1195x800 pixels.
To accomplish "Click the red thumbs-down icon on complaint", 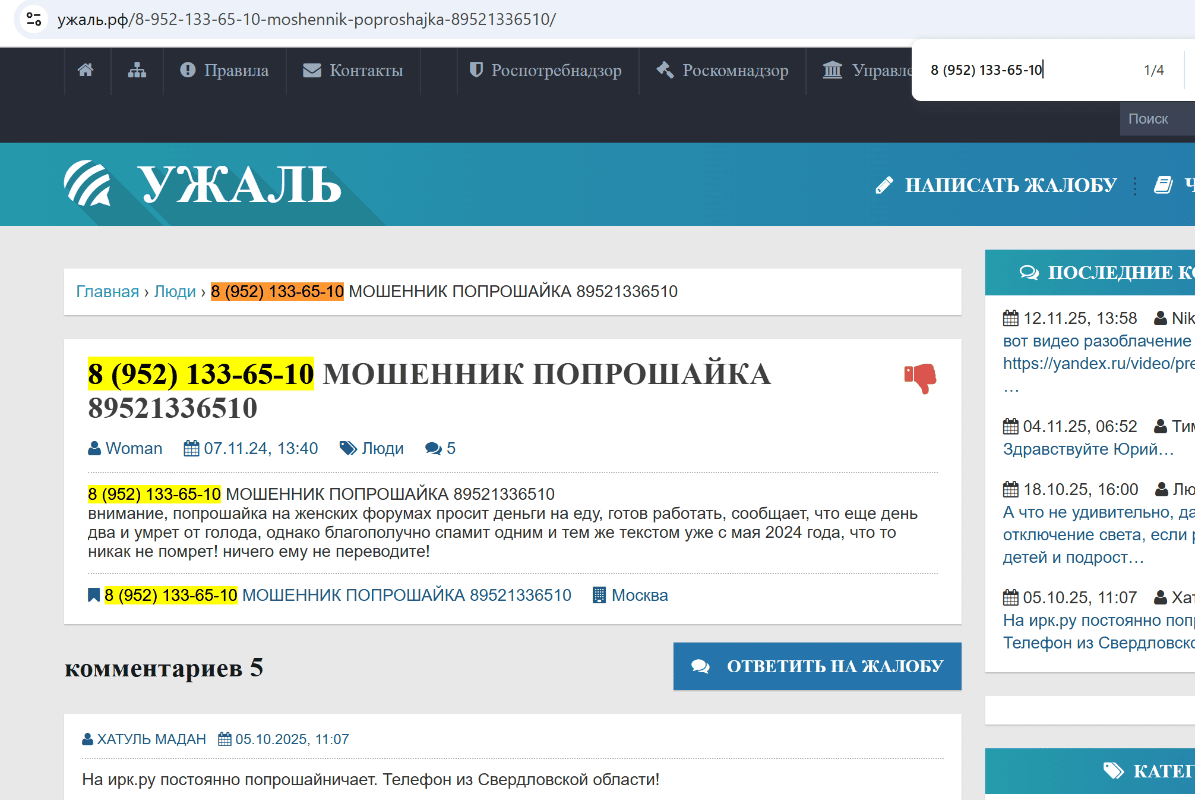I will (919, 378).
